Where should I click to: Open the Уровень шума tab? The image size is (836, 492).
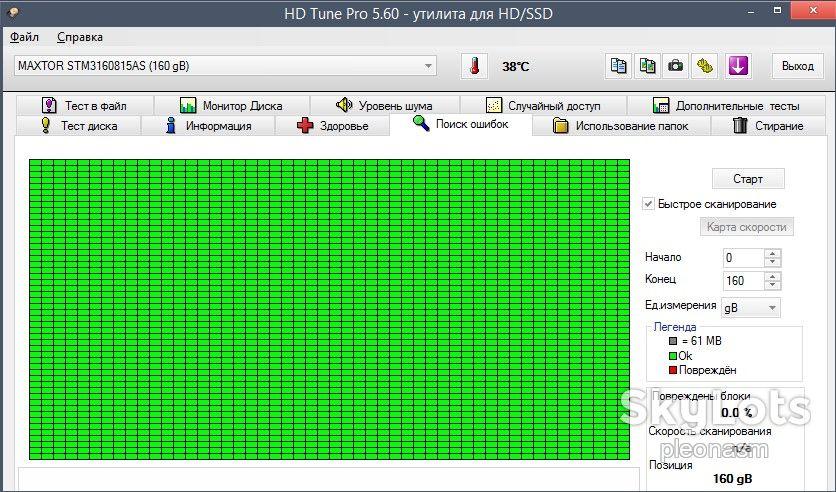pyautogui.click(x=384, y=106)
